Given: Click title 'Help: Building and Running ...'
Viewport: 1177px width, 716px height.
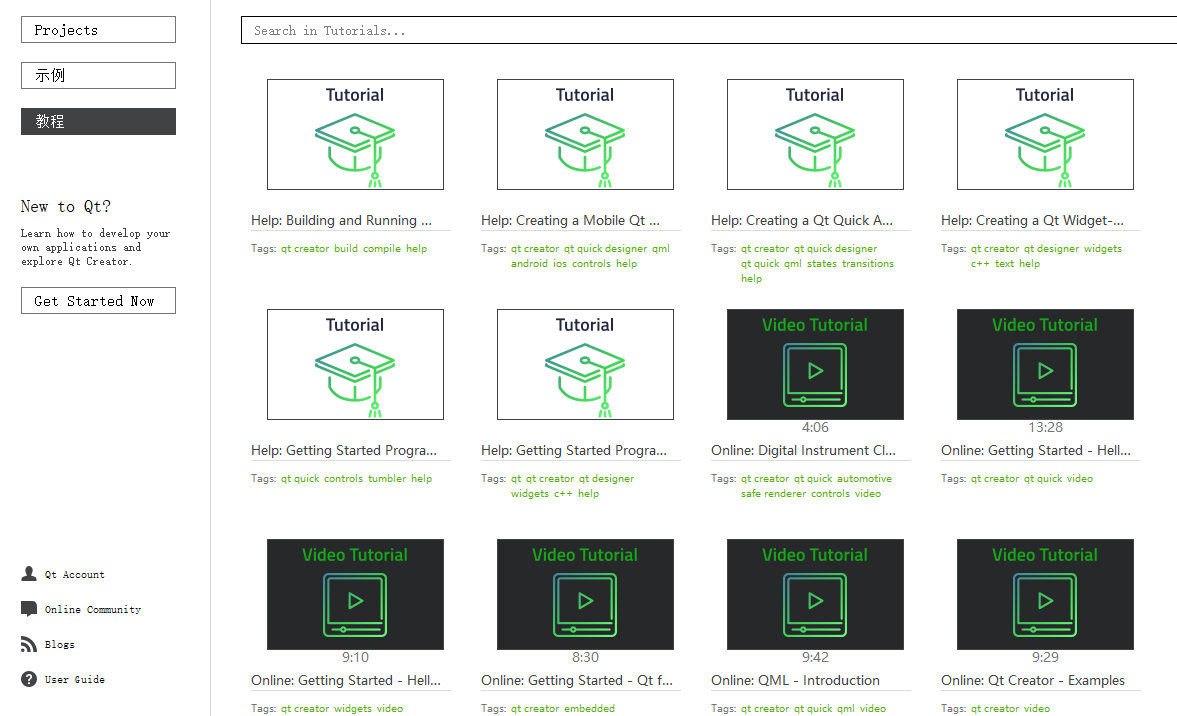Looking at the screenshot, I should [342, 221].
